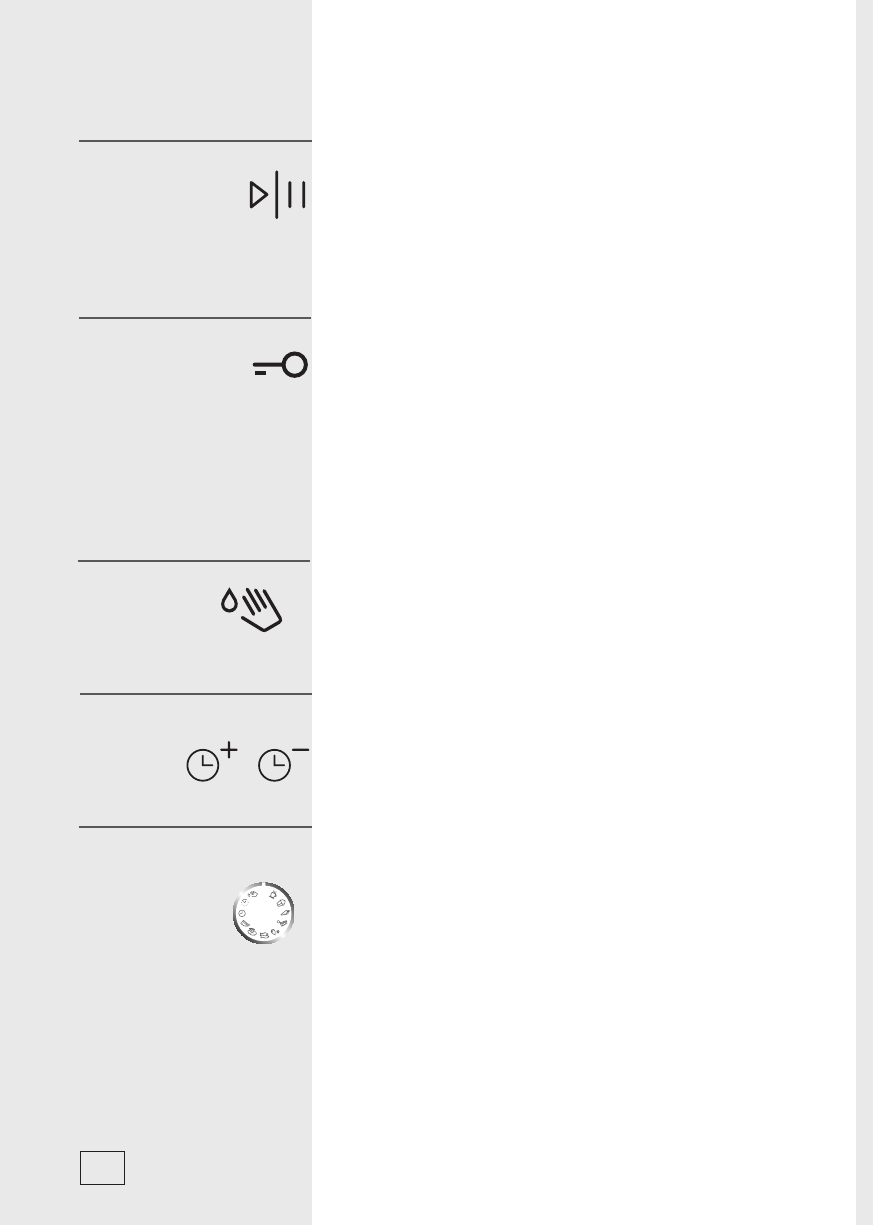Select the hand symbol beside the water drop

[x=262, y=609]
